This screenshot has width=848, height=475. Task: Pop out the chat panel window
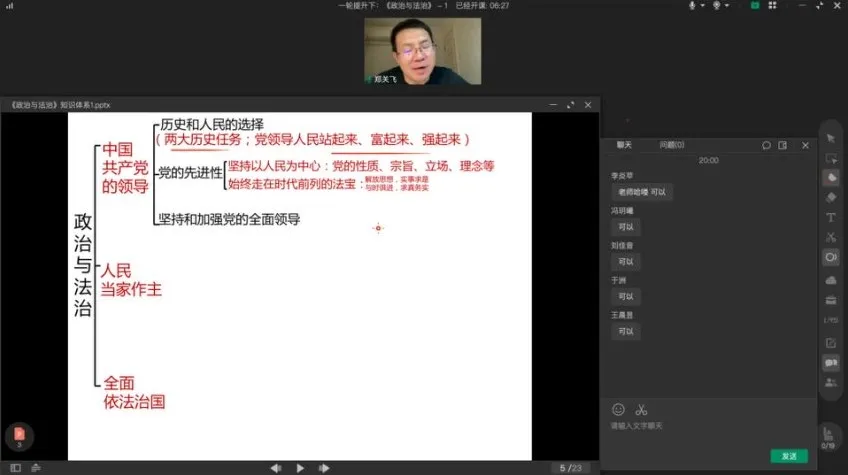click(x=782, y=145)
